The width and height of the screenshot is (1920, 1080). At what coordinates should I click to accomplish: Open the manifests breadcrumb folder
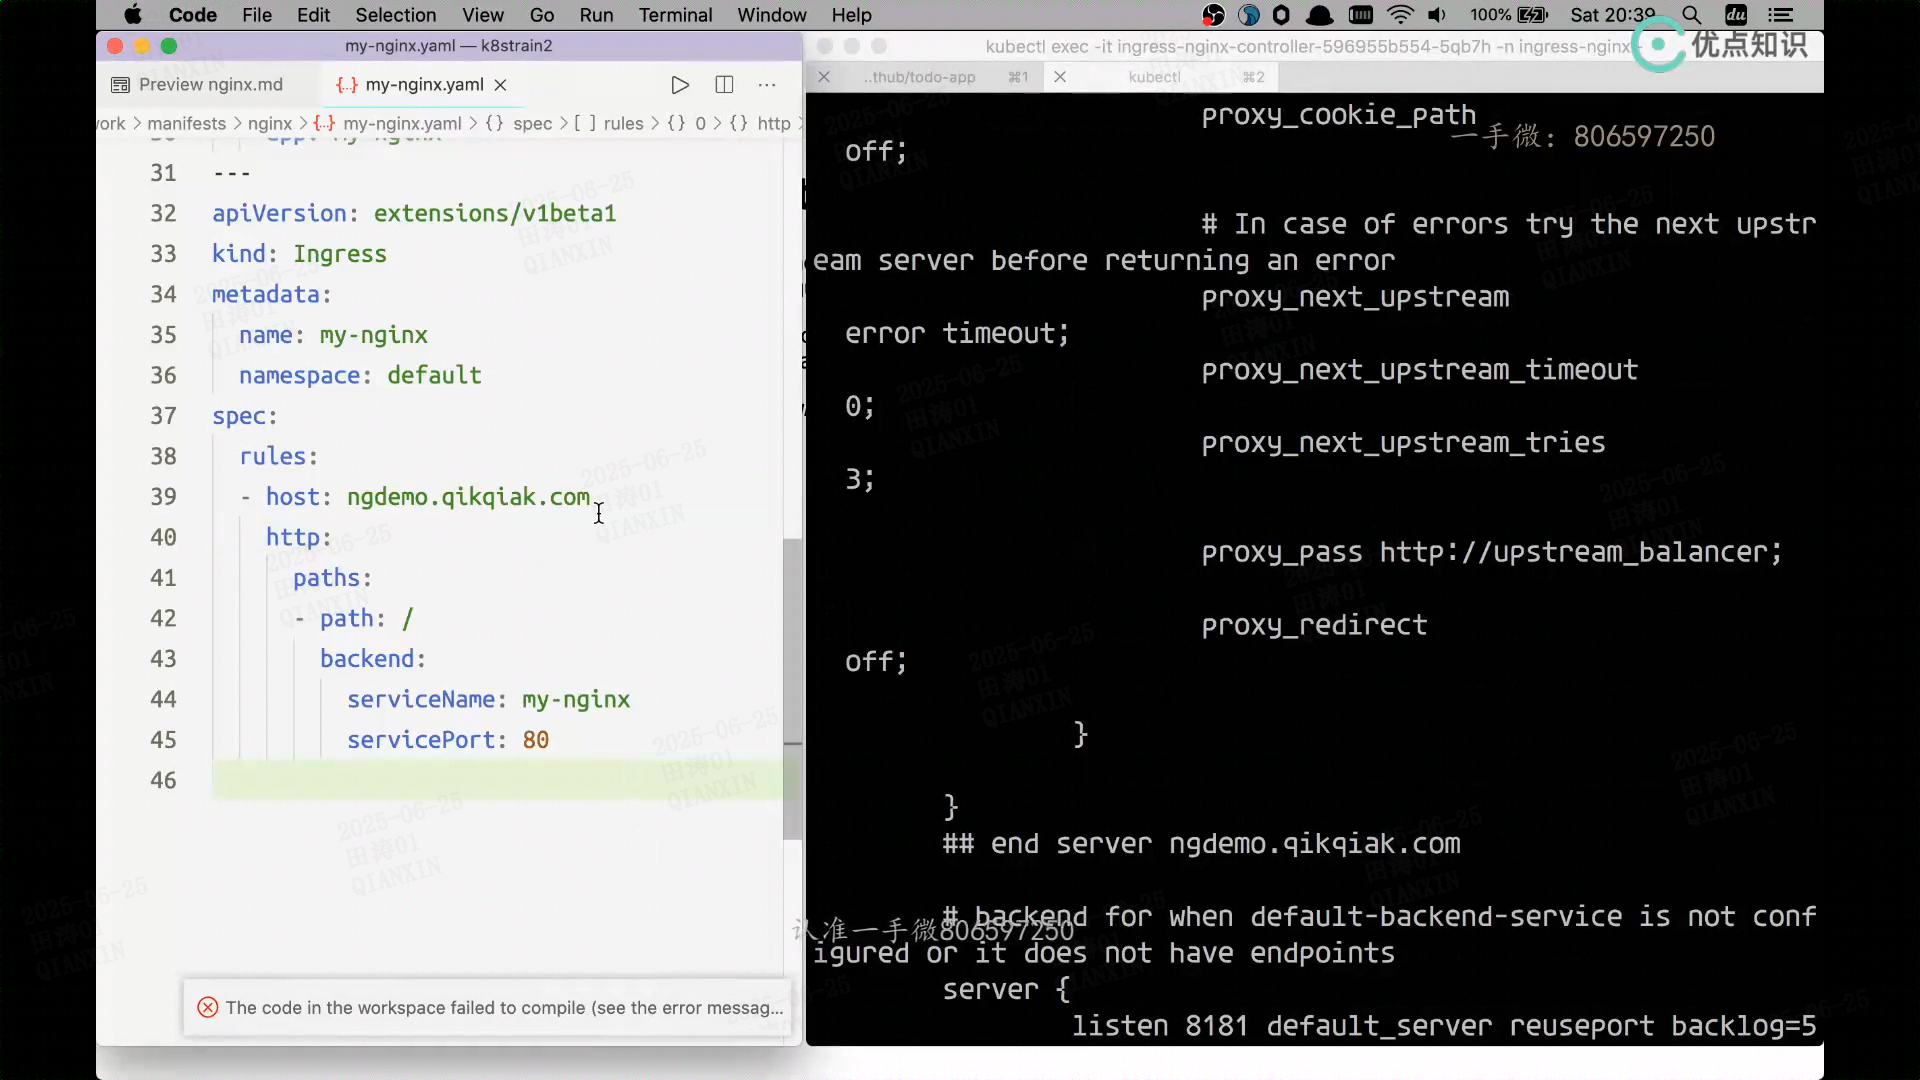[186, 123]
